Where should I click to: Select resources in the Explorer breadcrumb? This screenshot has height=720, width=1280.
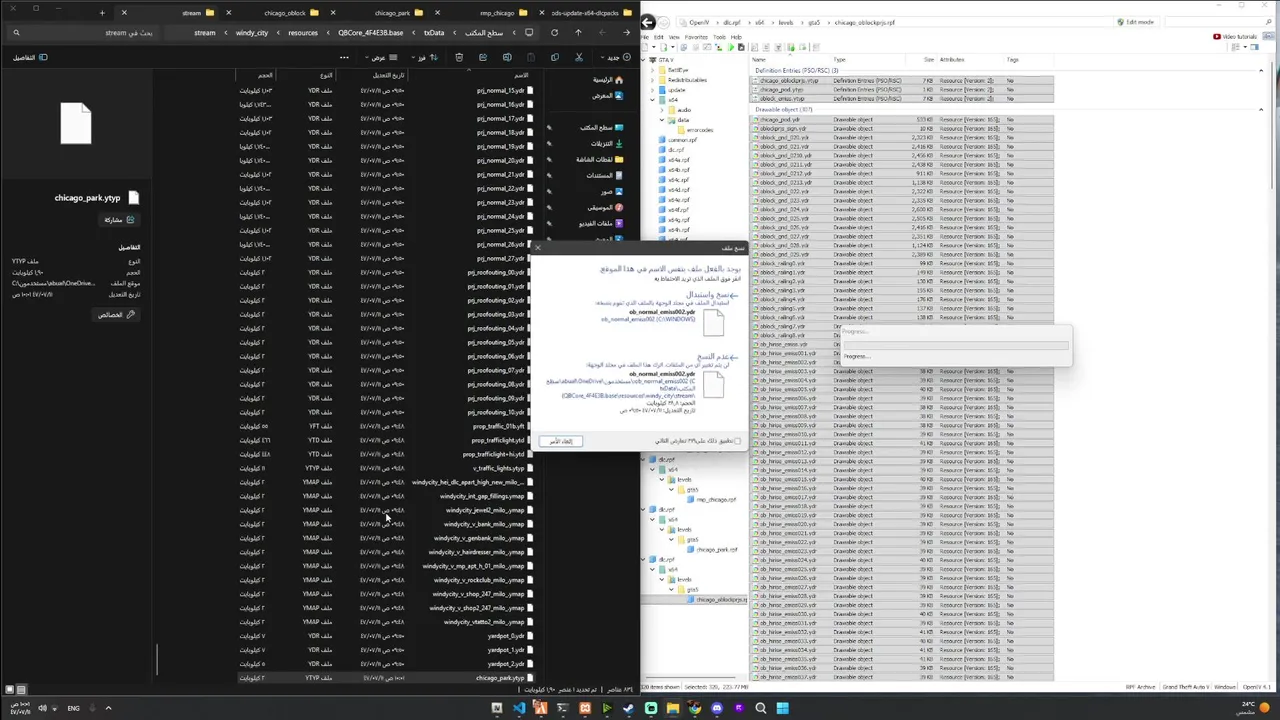click(303, 33)
